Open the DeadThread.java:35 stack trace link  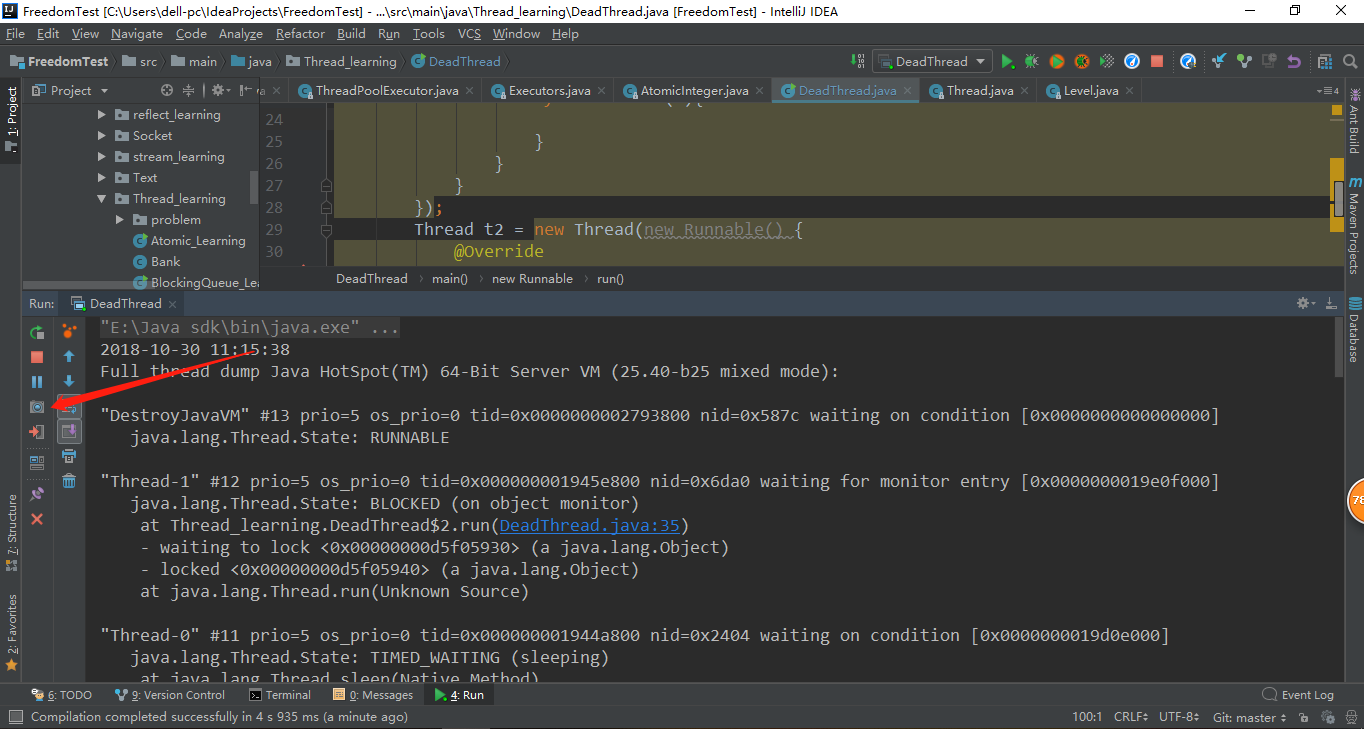coord(589,525)
